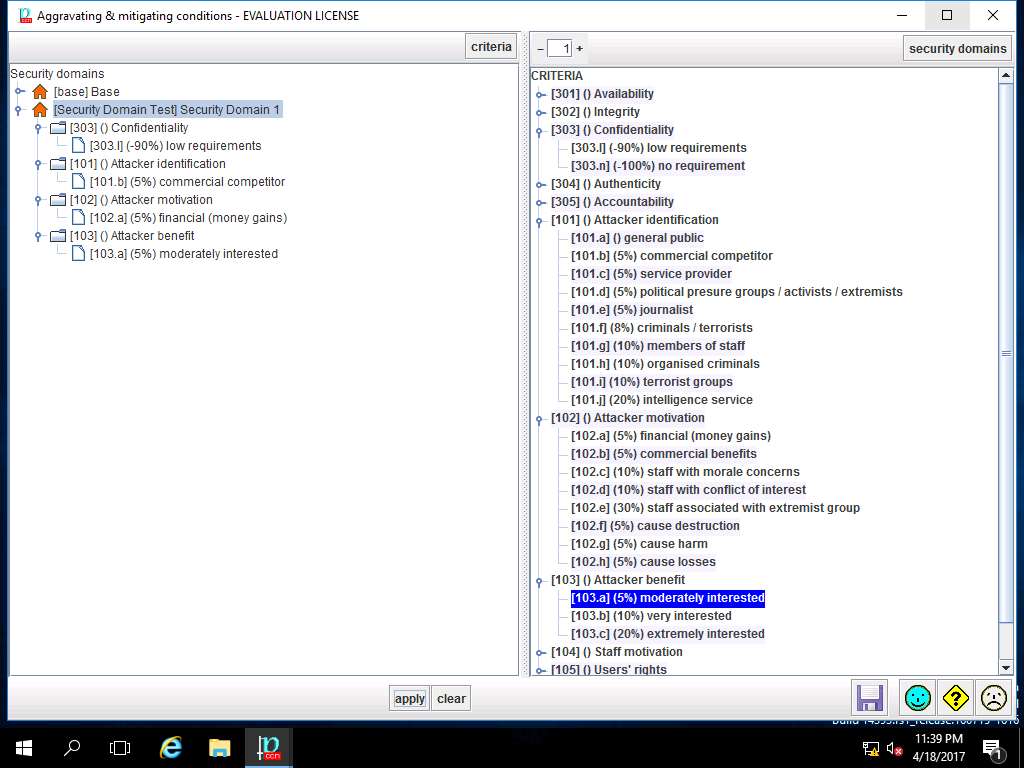Open taskbar search magnifier
Image resolution: width=1024 pixels, height=768 pixels.
(72, 748)
